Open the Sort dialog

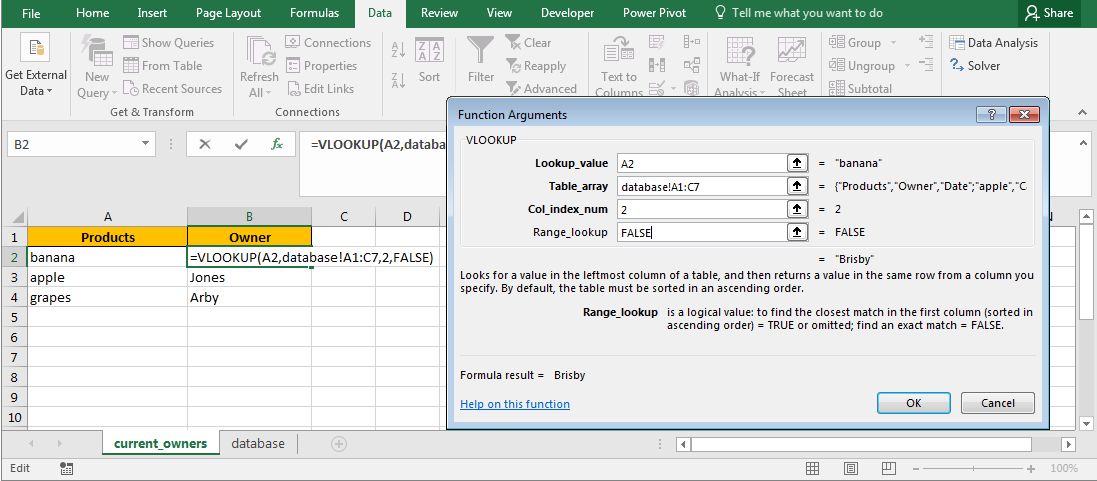click(x=430, y=60)
